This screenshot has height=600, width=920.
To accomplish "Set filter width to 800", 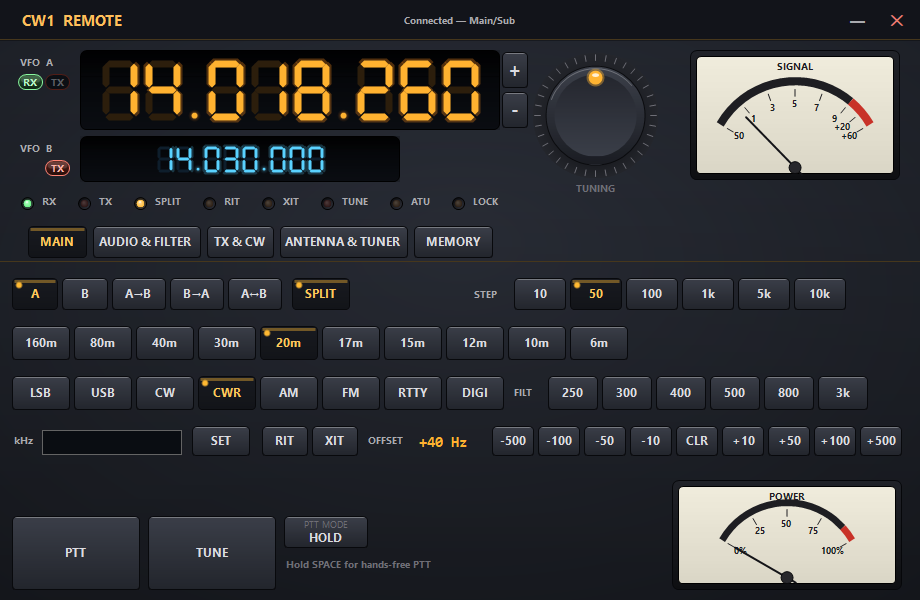I will (789, 393).
